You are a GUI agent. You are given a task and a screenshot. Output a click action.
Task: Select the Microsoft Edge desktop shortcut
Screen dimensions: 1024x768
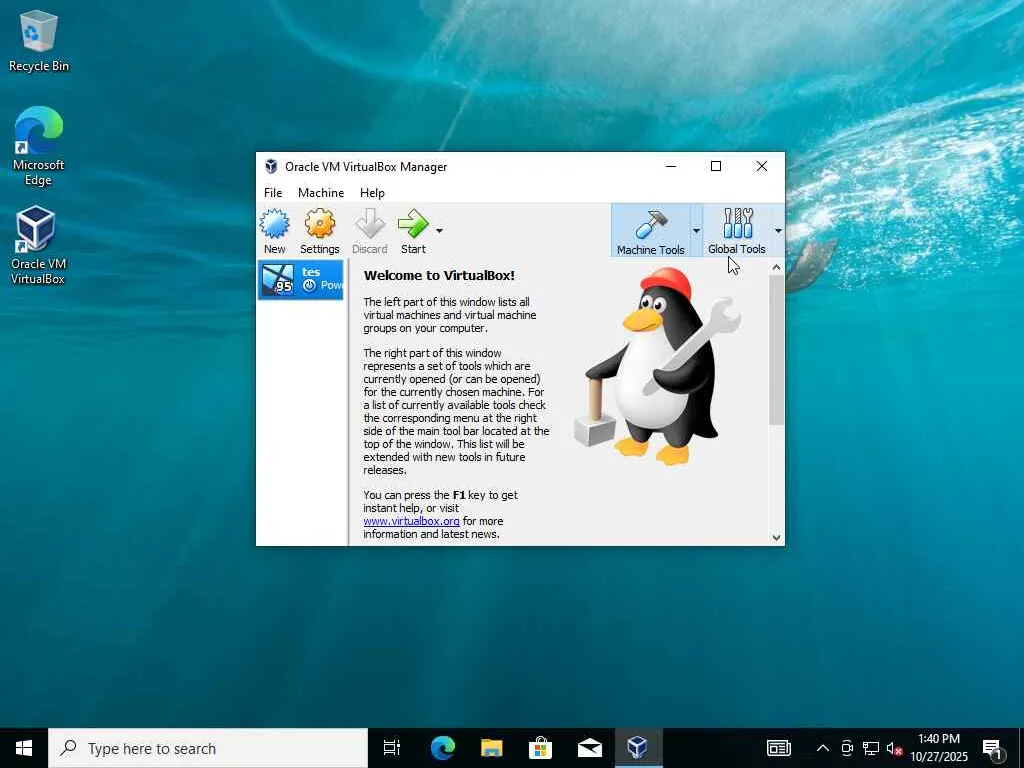[39, 146]
